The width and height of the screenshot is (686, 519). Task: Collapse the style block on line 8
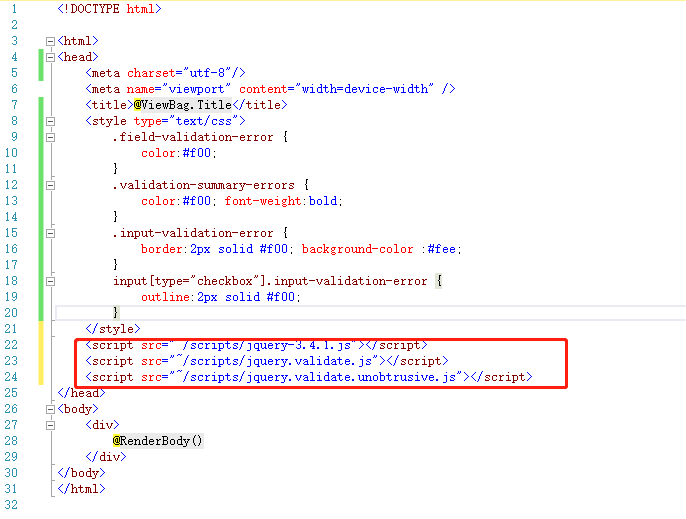coord(50,122)
